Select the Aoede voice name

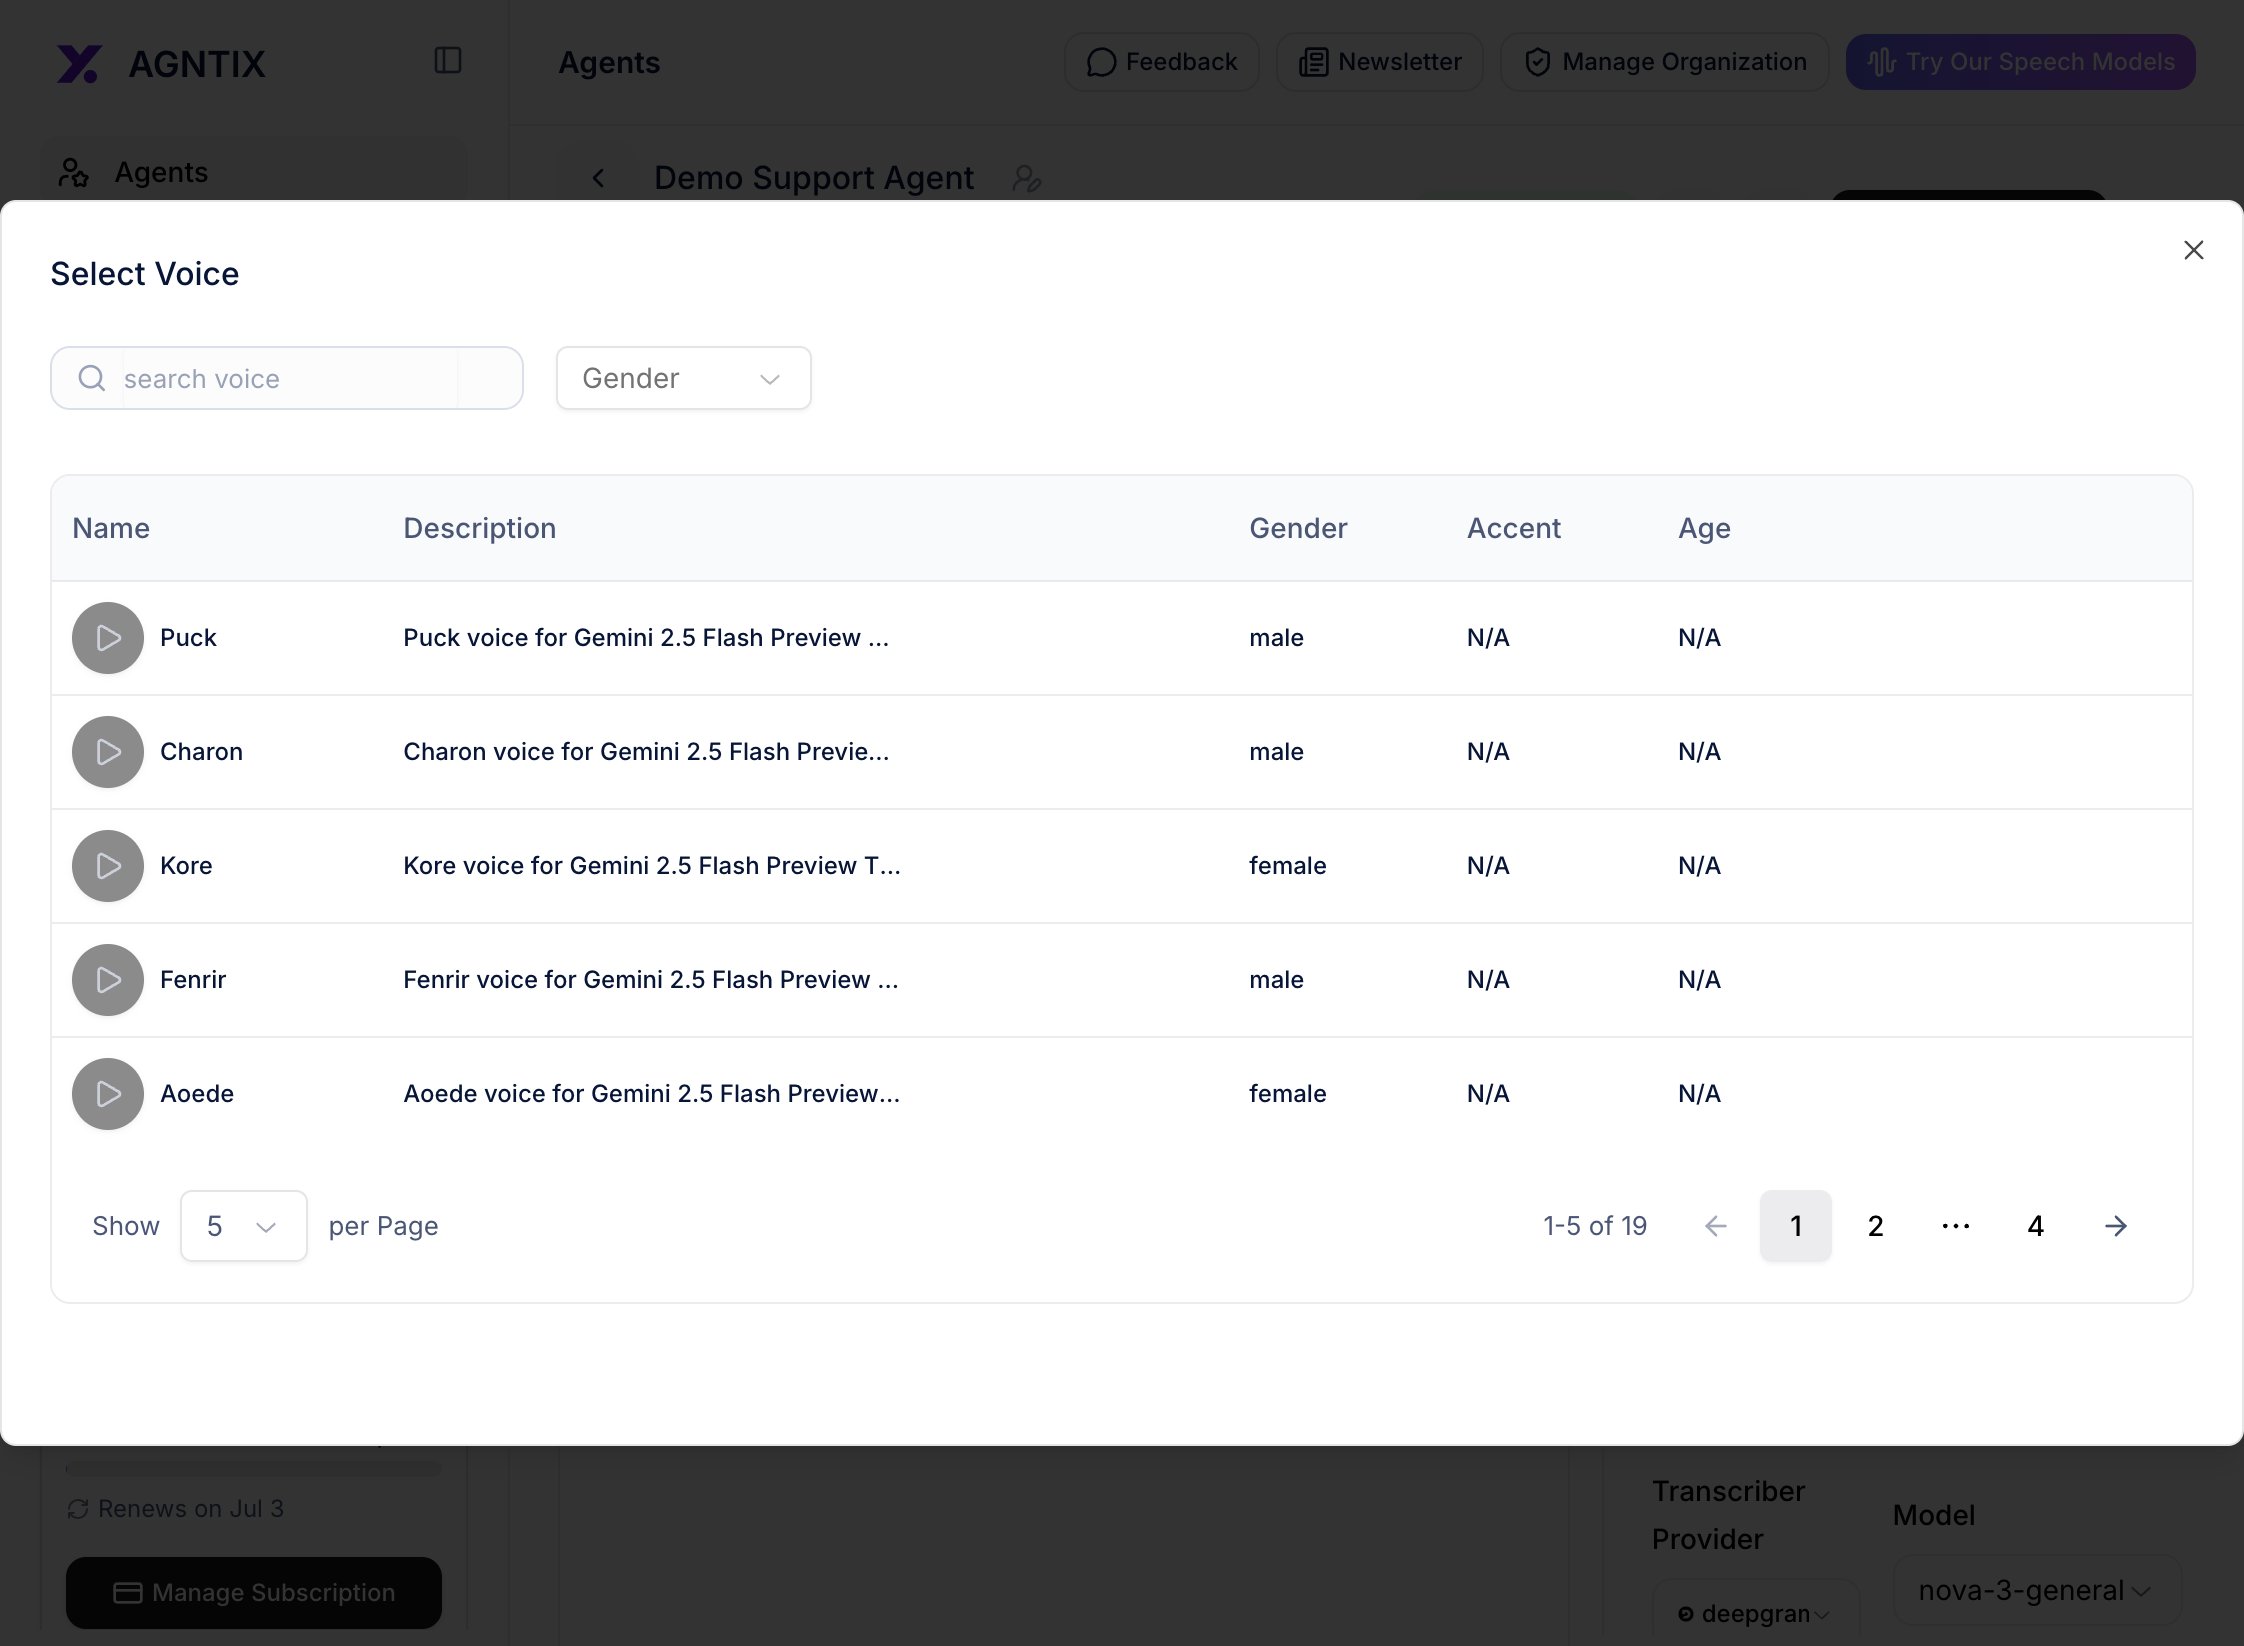pyautogui.click(x=197, y=1094)
